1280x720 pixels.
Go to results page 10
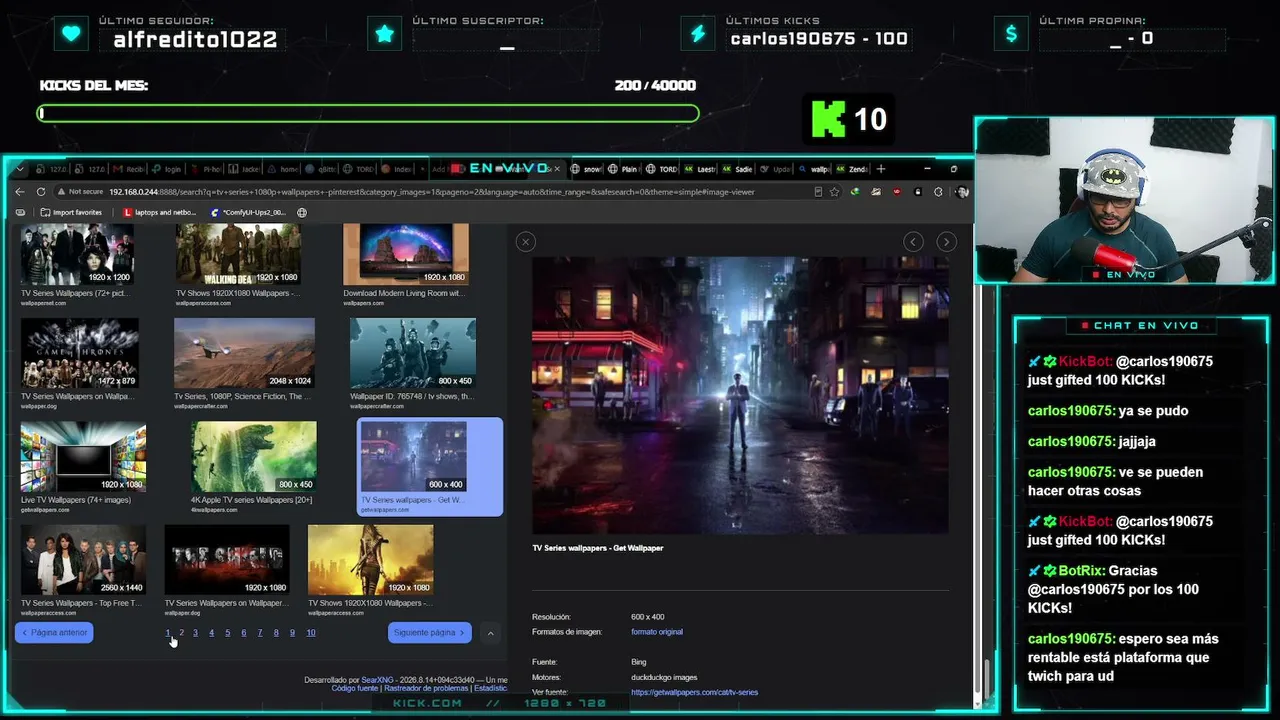click(310, 632)
